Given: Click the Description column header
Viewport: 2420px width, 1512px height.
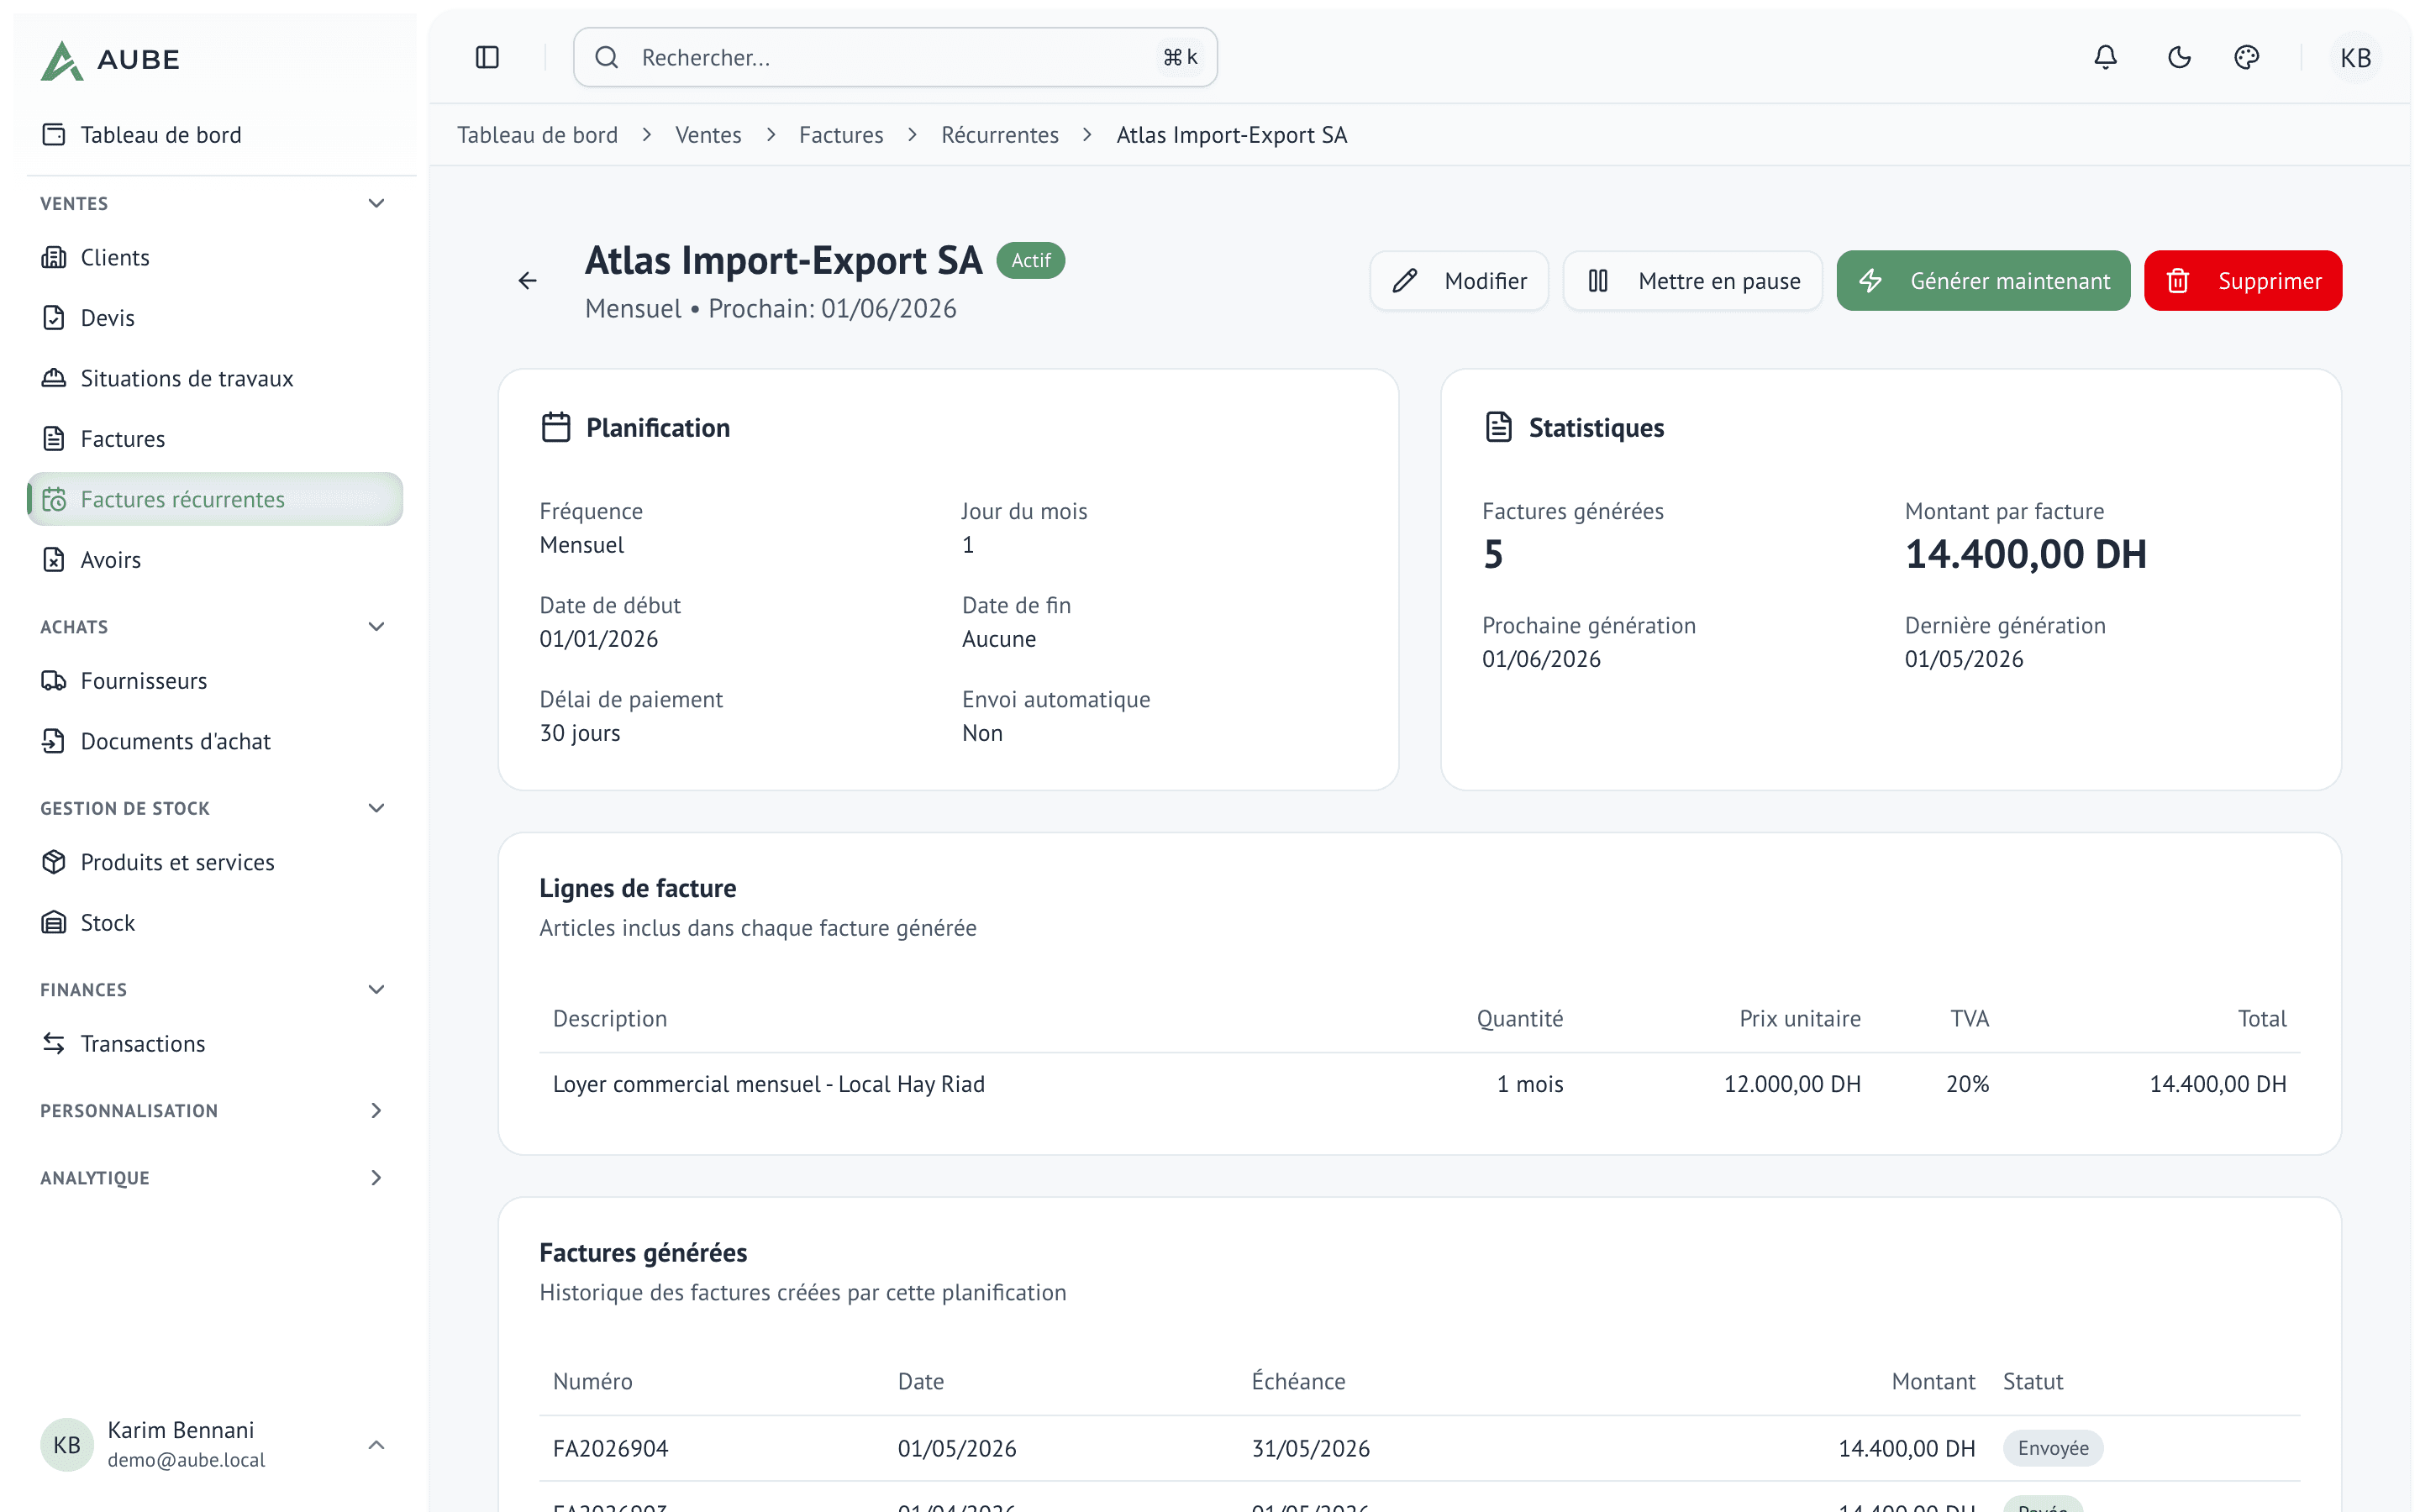Looking at the screenshot, I should pyautogui.click(x=609, y=1019).
